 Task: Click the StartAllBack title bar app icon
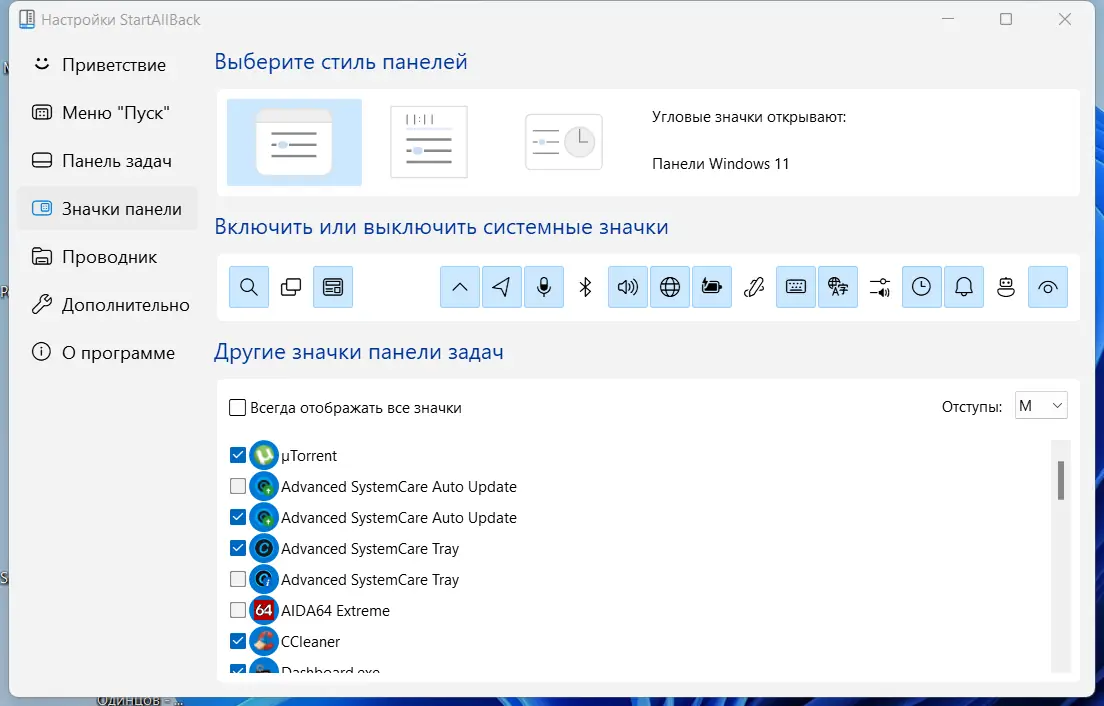pyautogui.click(x=27, y=19)
